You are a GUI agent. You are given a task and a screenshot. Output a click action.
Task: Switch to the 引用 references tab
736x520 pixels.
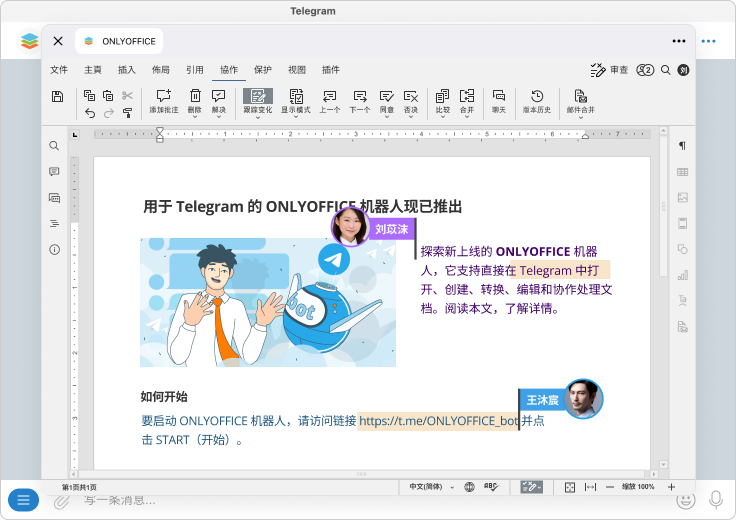[x=194, y=70]
